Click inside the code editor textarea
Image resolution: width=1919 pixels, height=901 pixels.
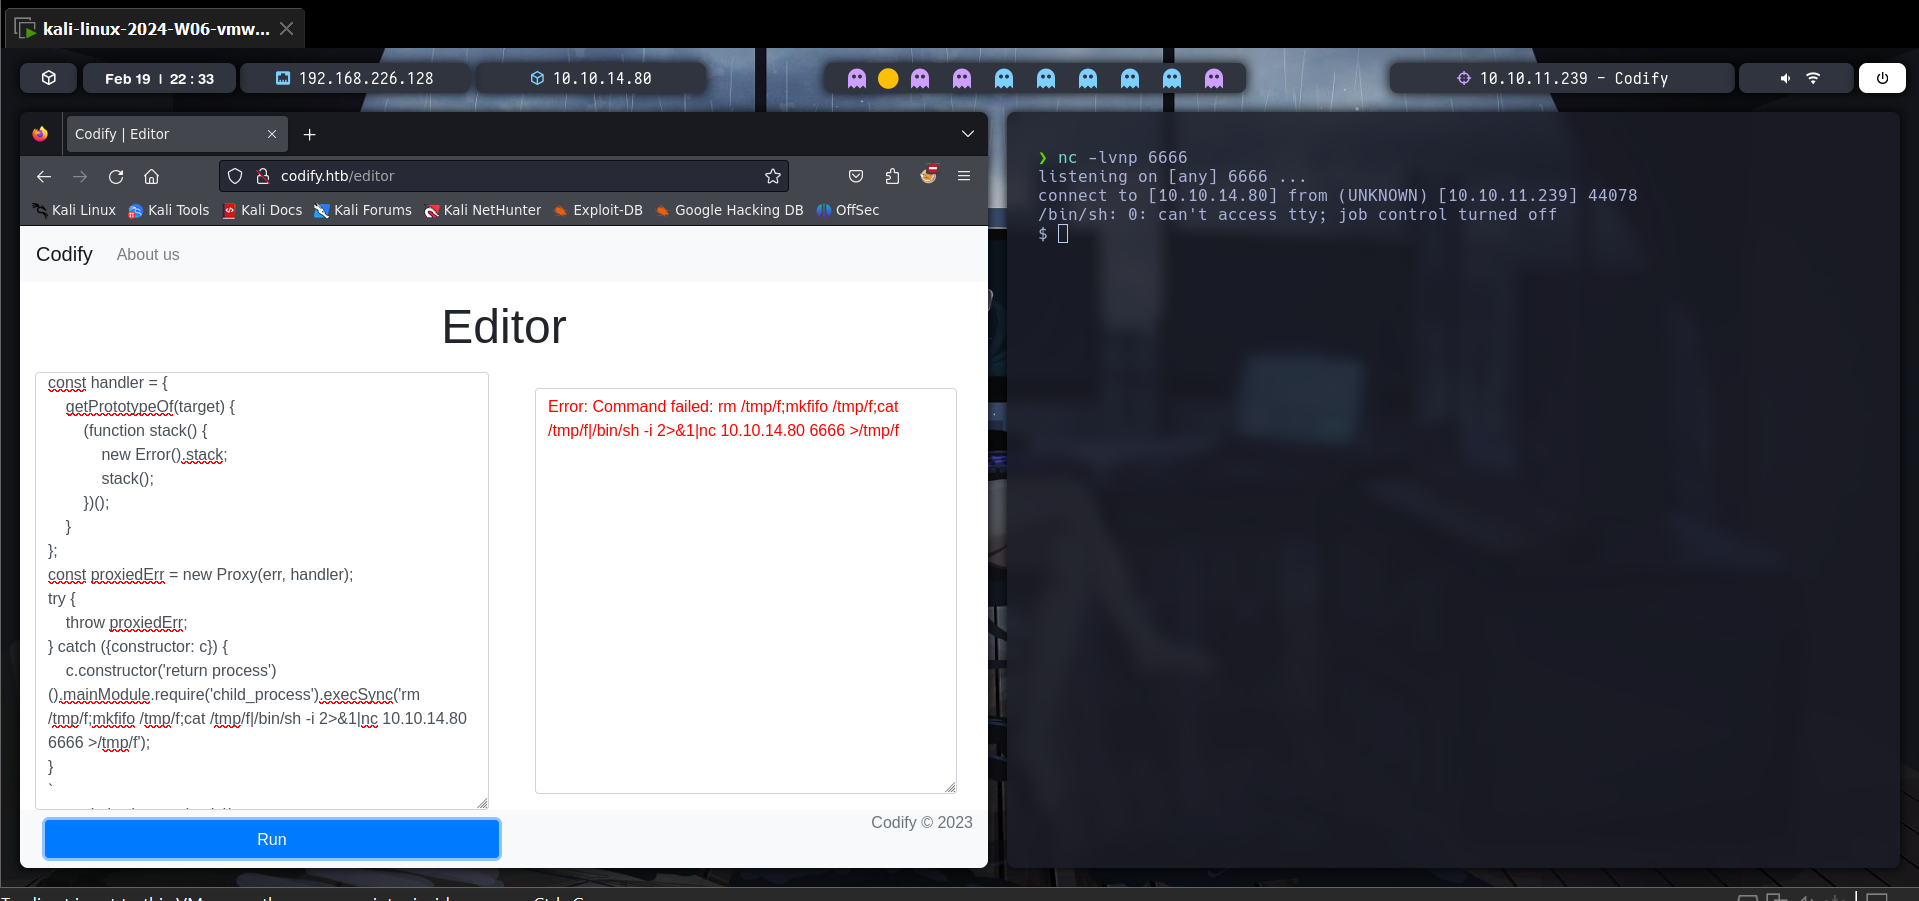[262, 591]
